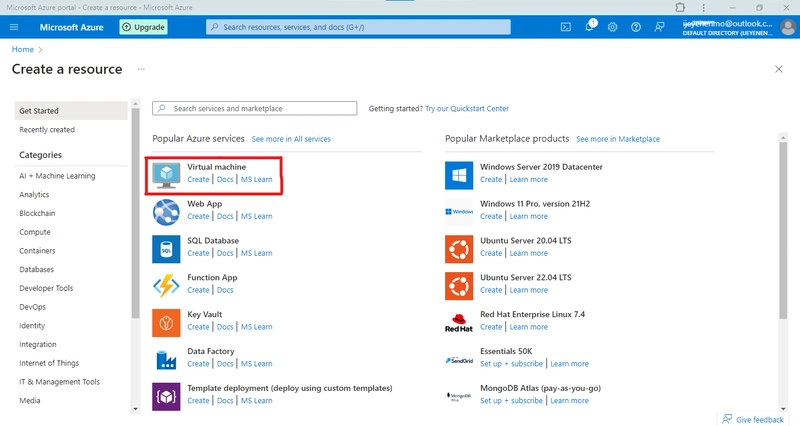Click the browser extensions puzzle icon

680,7
